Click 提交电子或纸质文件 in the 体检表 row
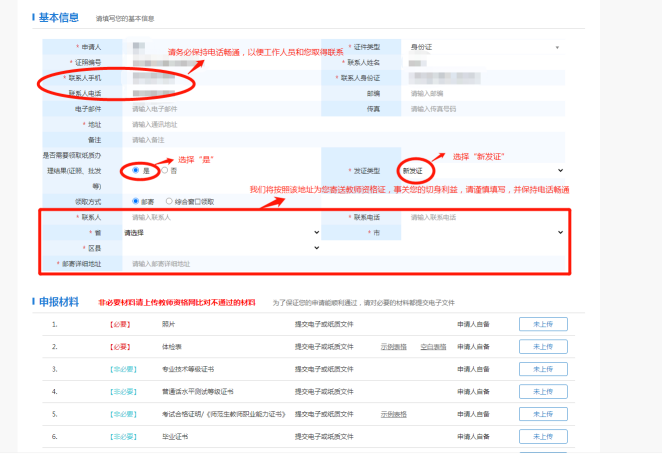Screen dimensions: 662x455 click(324, 347)
